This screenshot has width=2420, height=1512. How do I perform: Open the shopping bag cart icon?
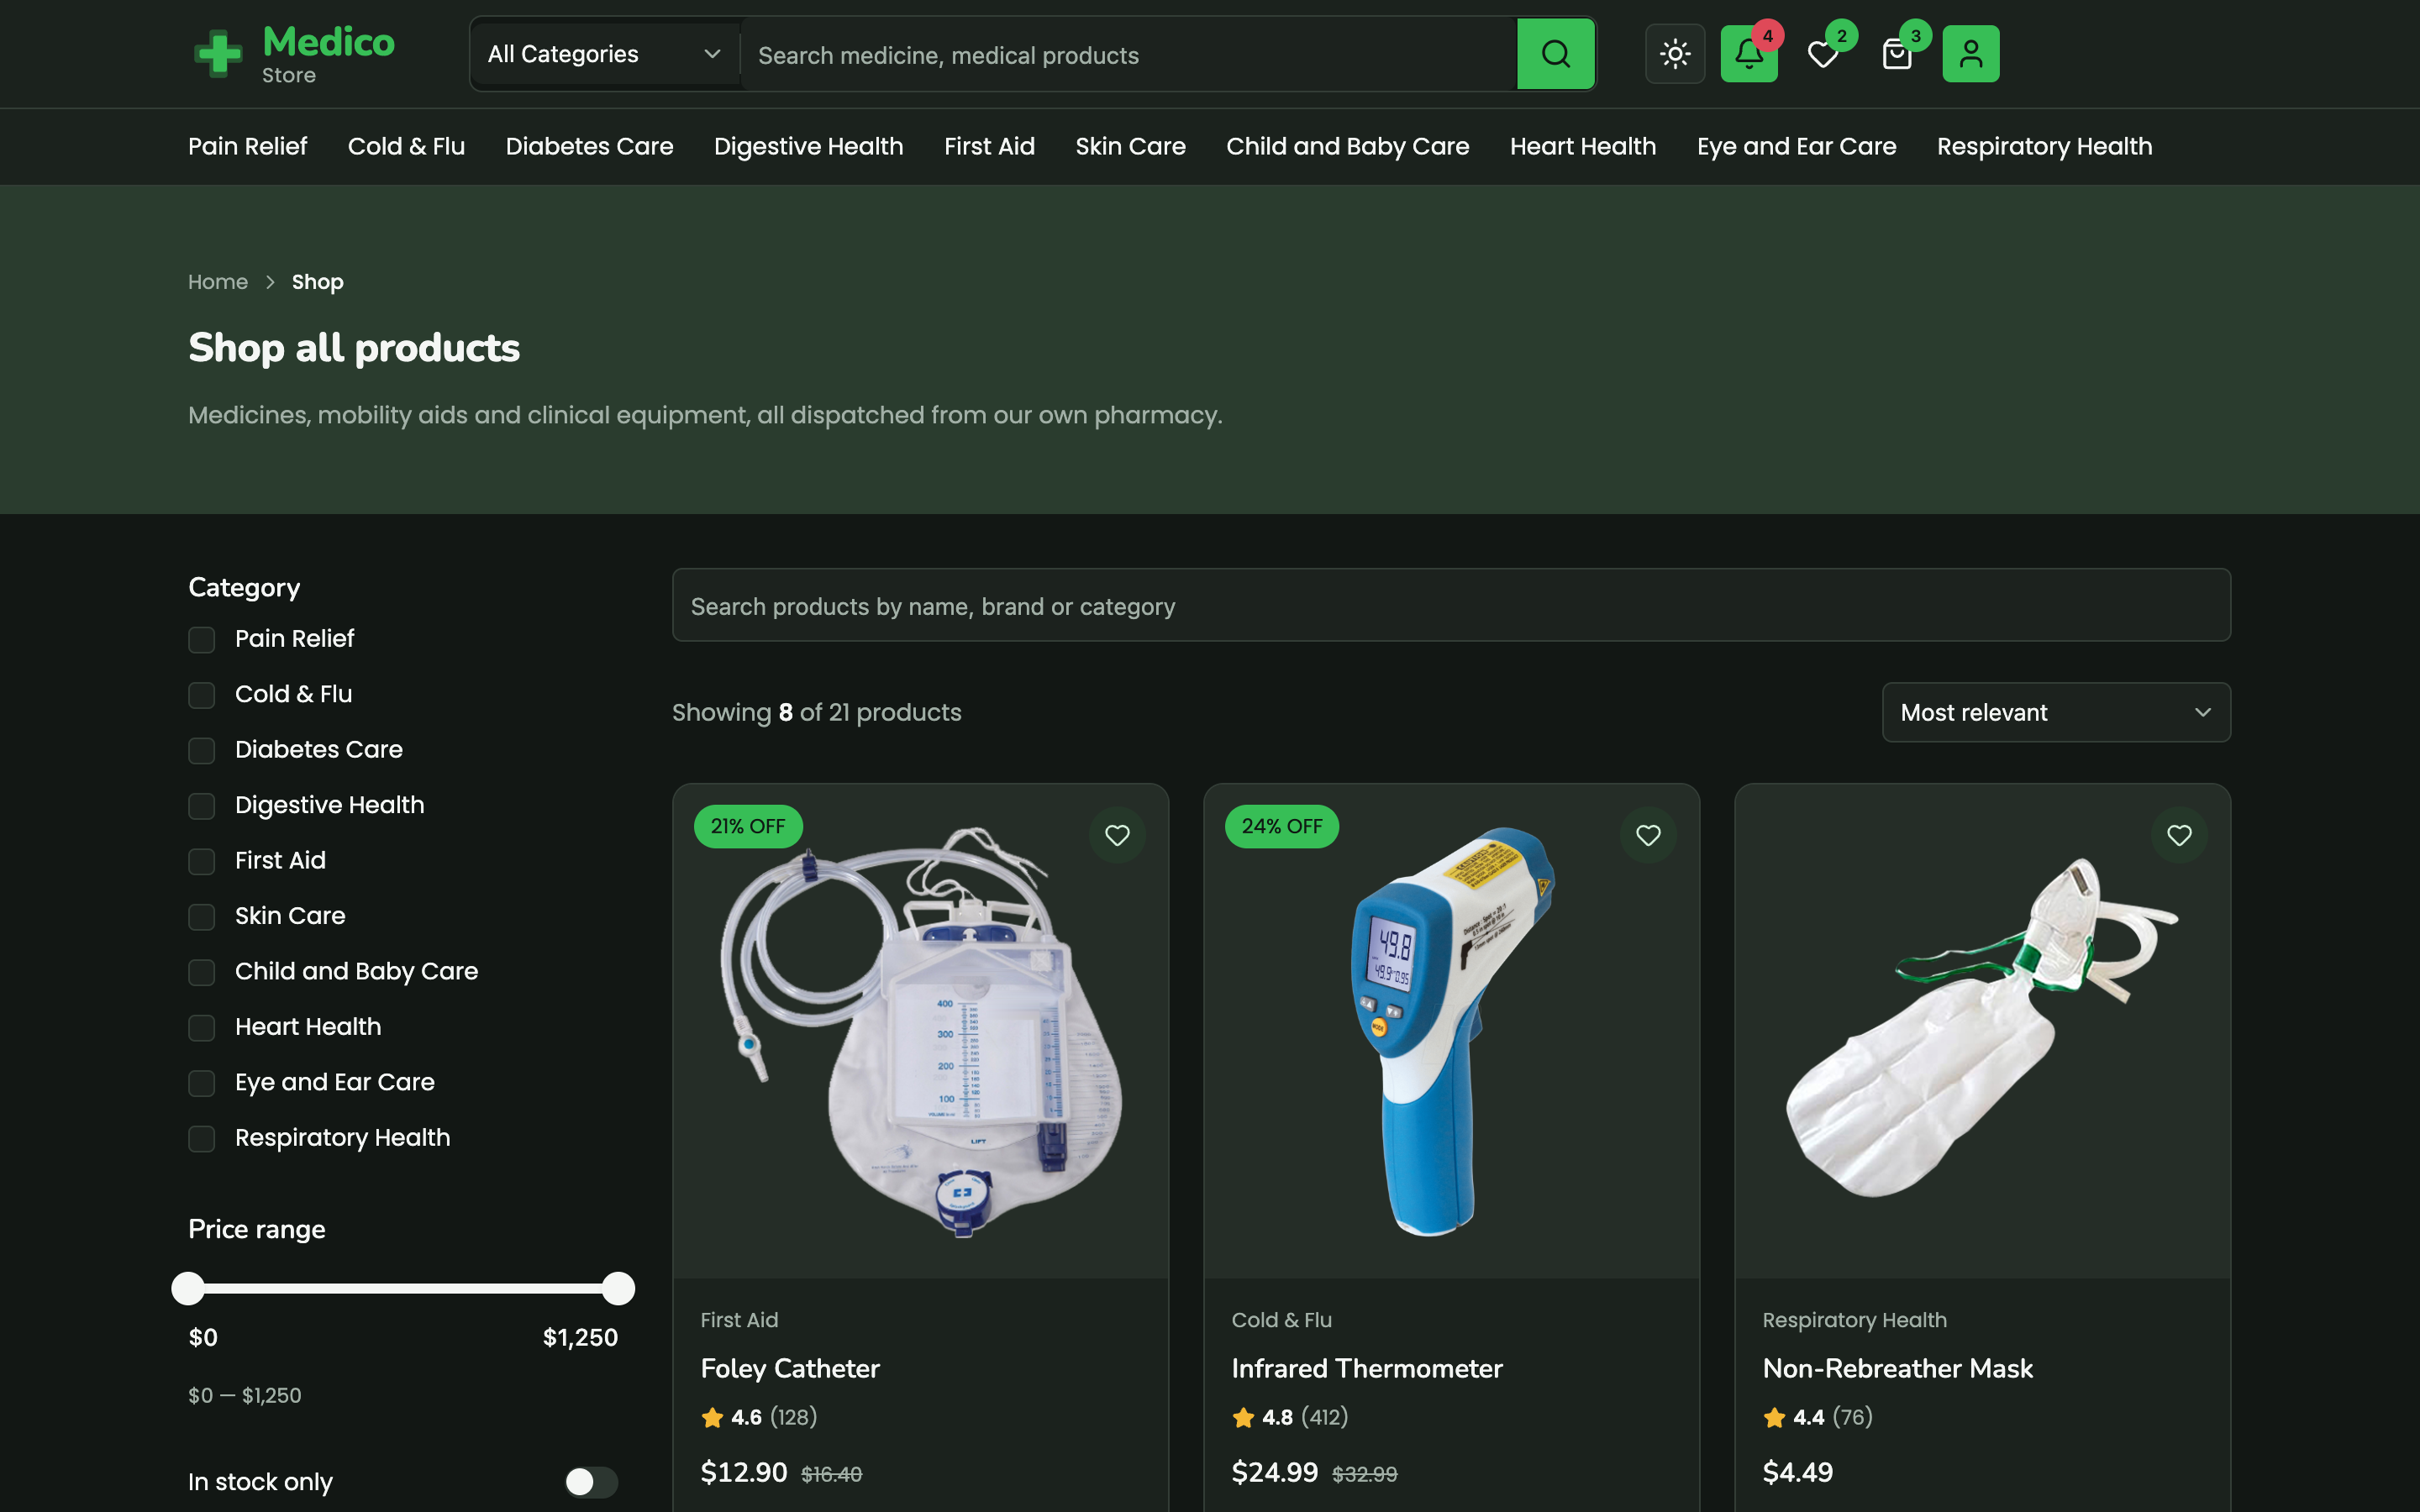pyautogui.click(x=1897, y=54)
